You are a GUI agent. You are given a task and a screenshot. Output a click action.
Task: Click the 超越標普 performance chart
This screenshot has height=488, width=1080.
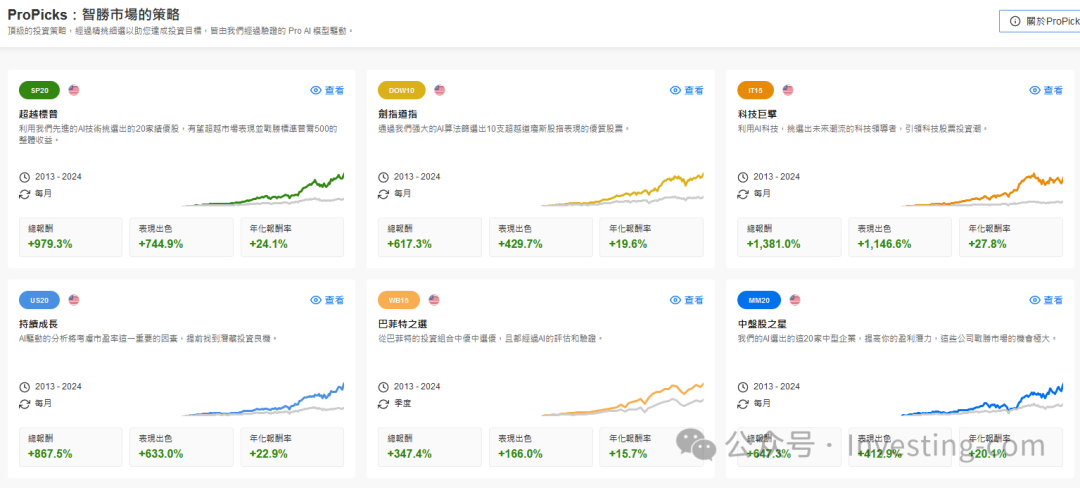pos(265,189)
